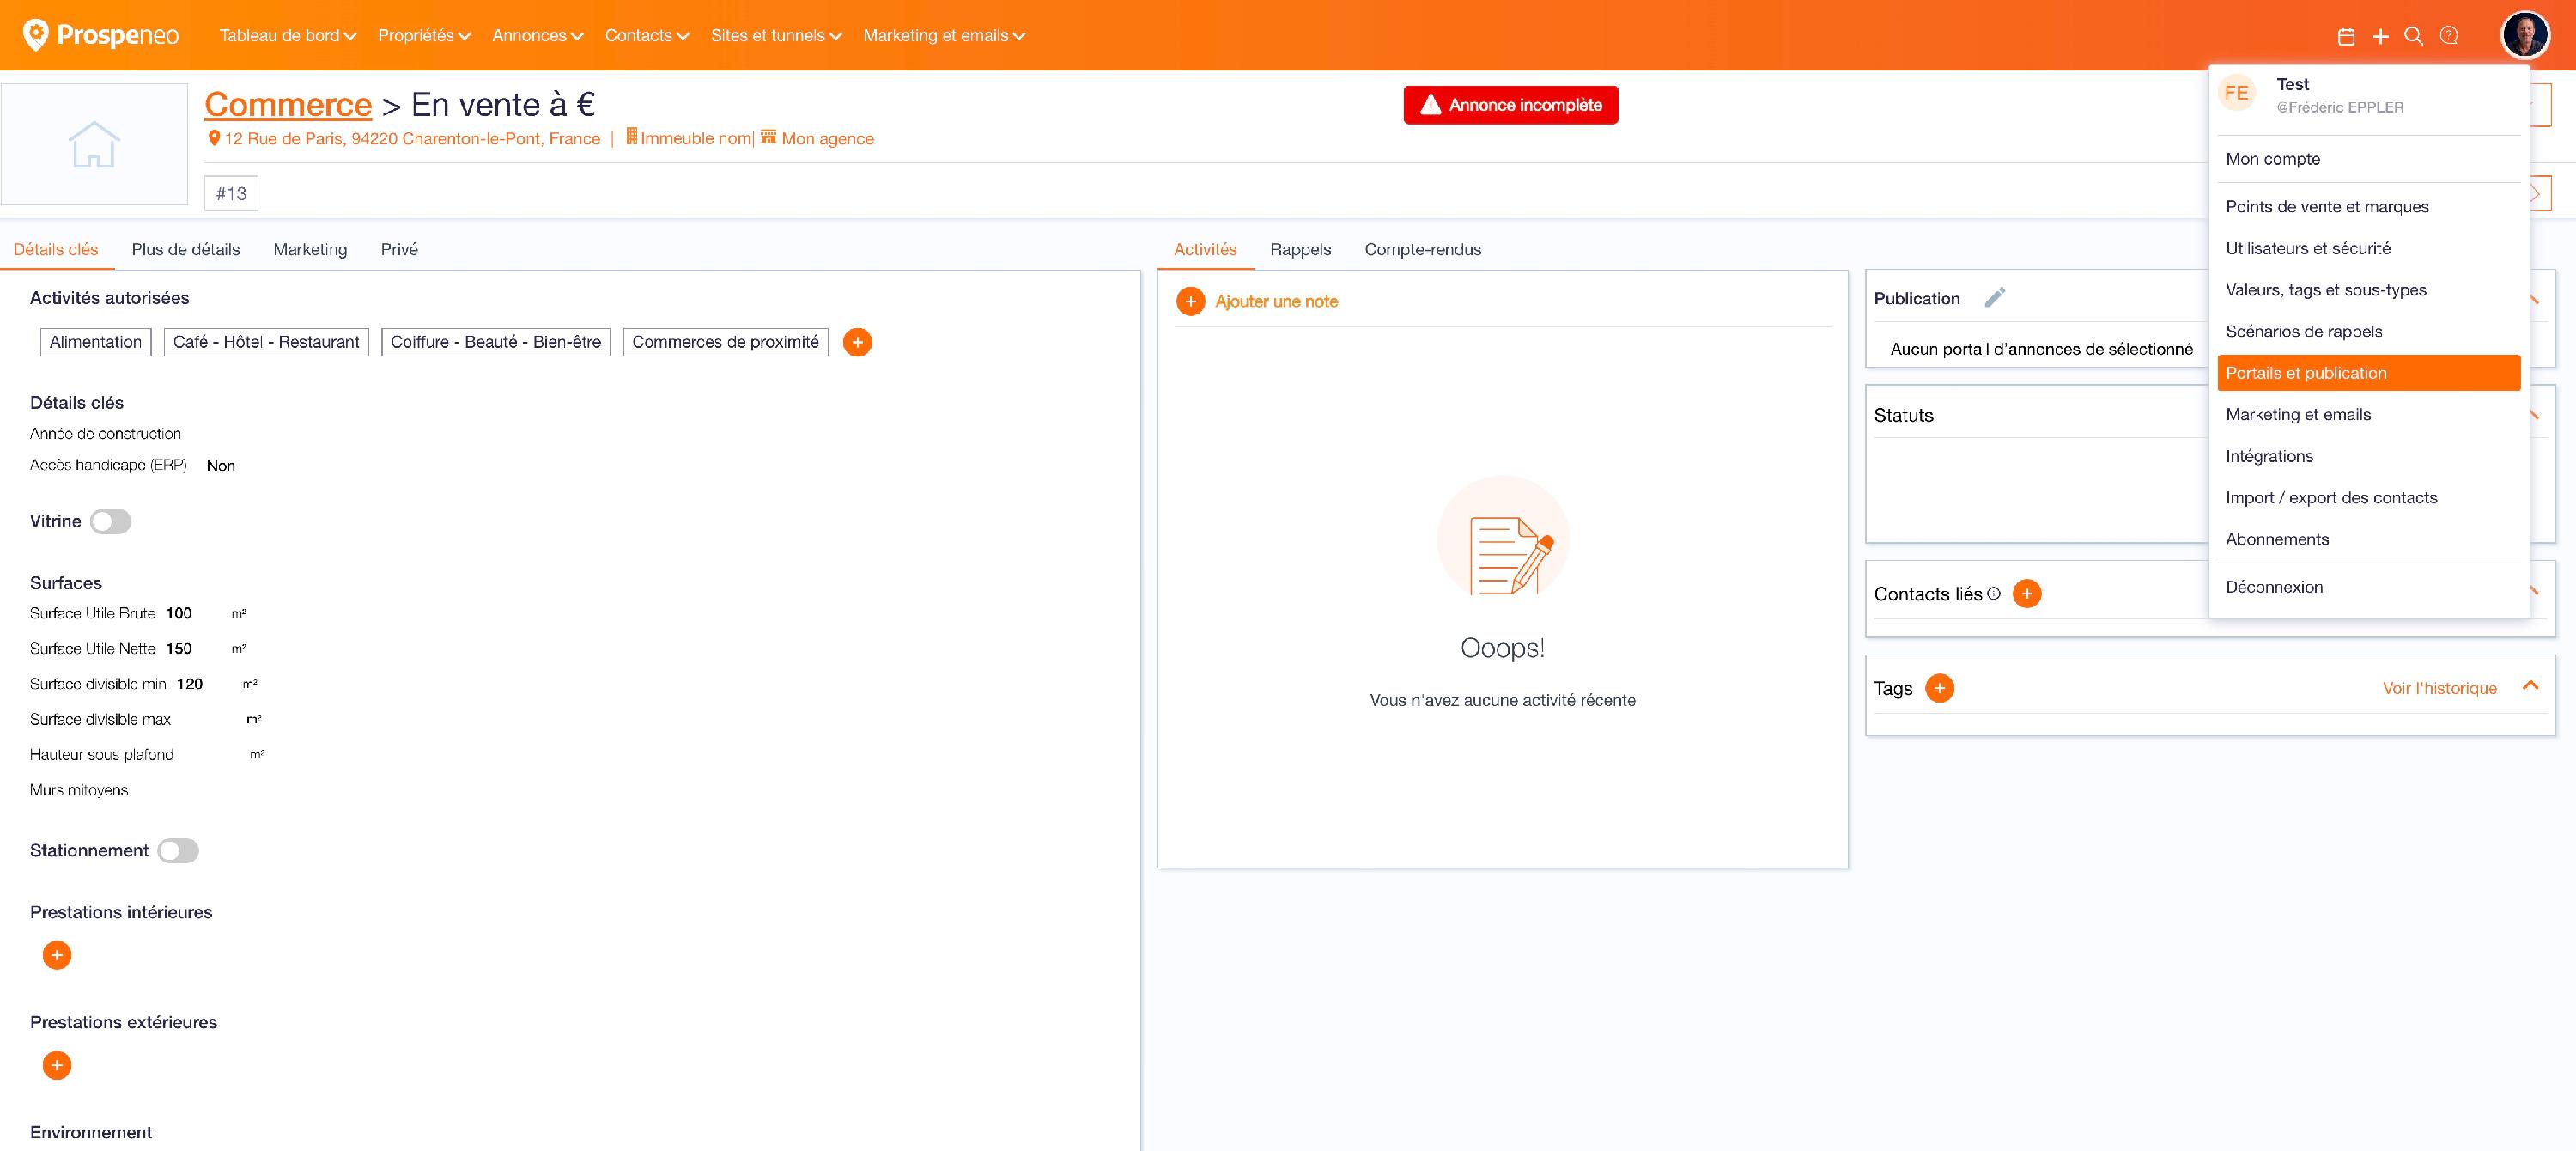
Task: Click the property placeholder thumbnail image
Action: (x=94, y=144)
